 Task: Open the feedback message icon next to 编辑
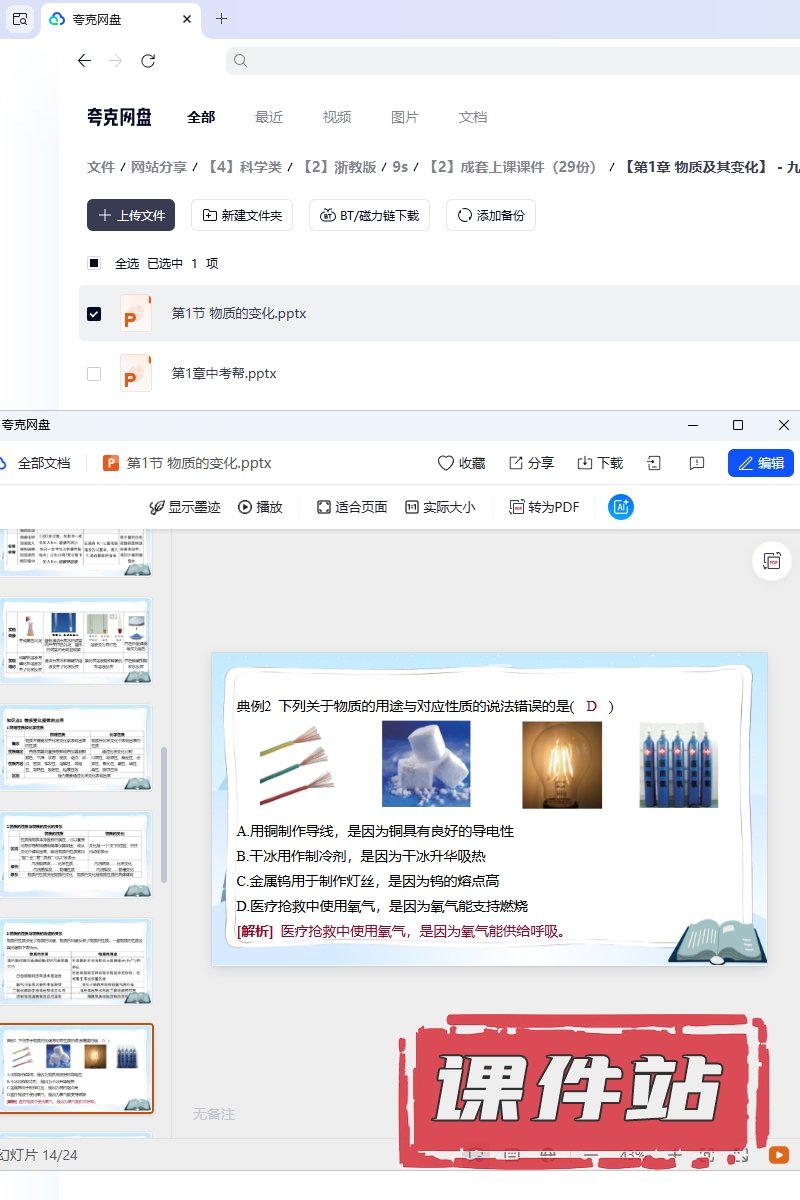698,463
